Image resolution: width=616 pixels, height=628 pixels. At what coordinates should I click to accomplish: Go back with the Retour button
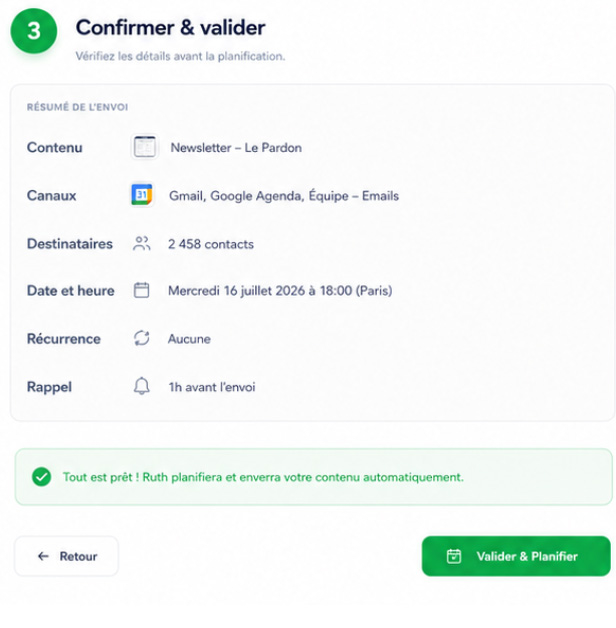click(66, 556)
